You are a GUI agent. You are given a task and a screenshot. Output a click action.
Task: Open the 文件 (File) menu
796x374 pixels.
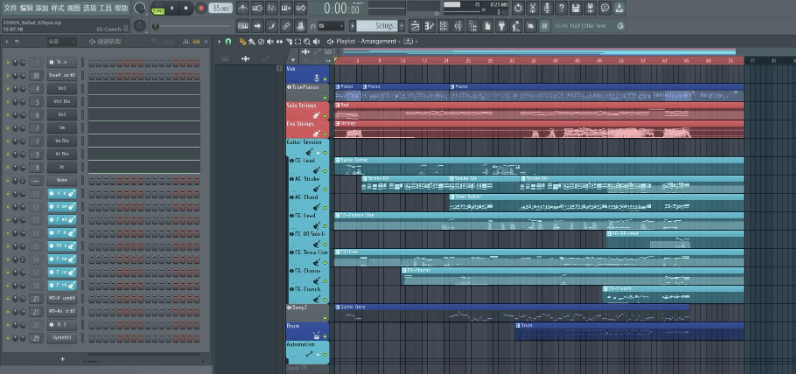point(10,8)
